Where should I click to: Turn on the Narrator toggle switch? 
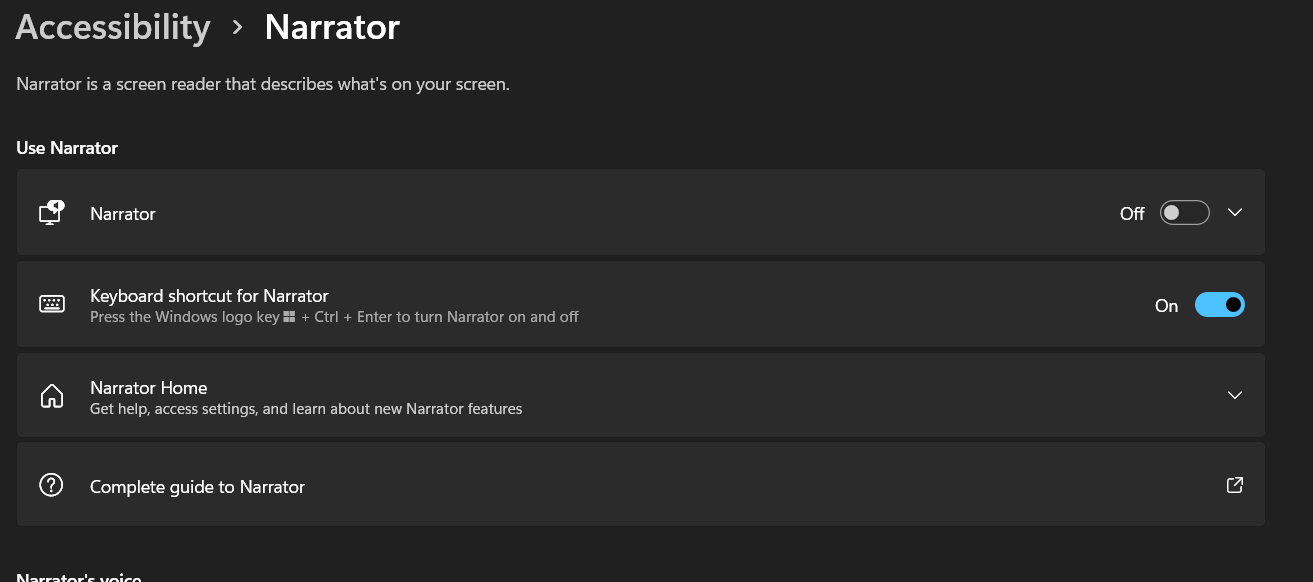pyautogui.click(x=1185, y=213)
